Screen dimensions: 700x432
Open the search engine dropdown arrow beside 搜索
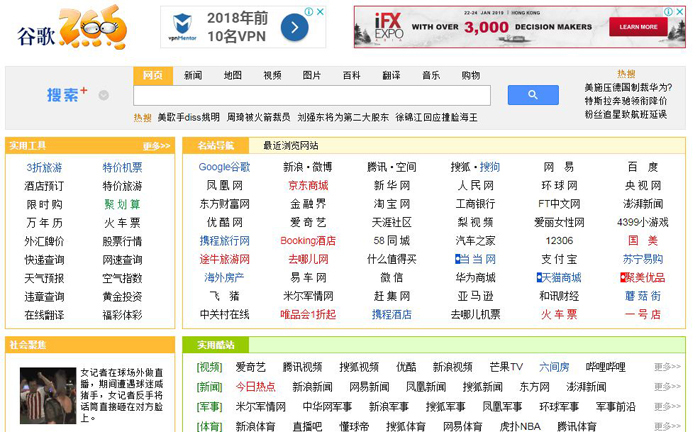103,96
